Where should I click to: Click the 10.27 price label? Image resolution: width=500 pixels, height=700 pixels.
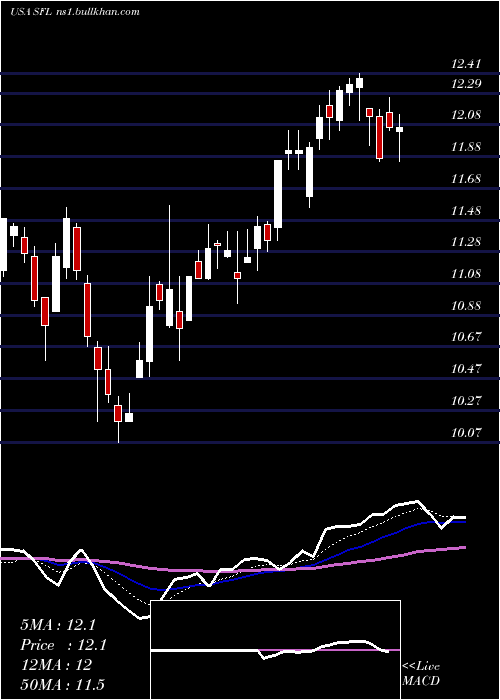[x=466, y=400]
